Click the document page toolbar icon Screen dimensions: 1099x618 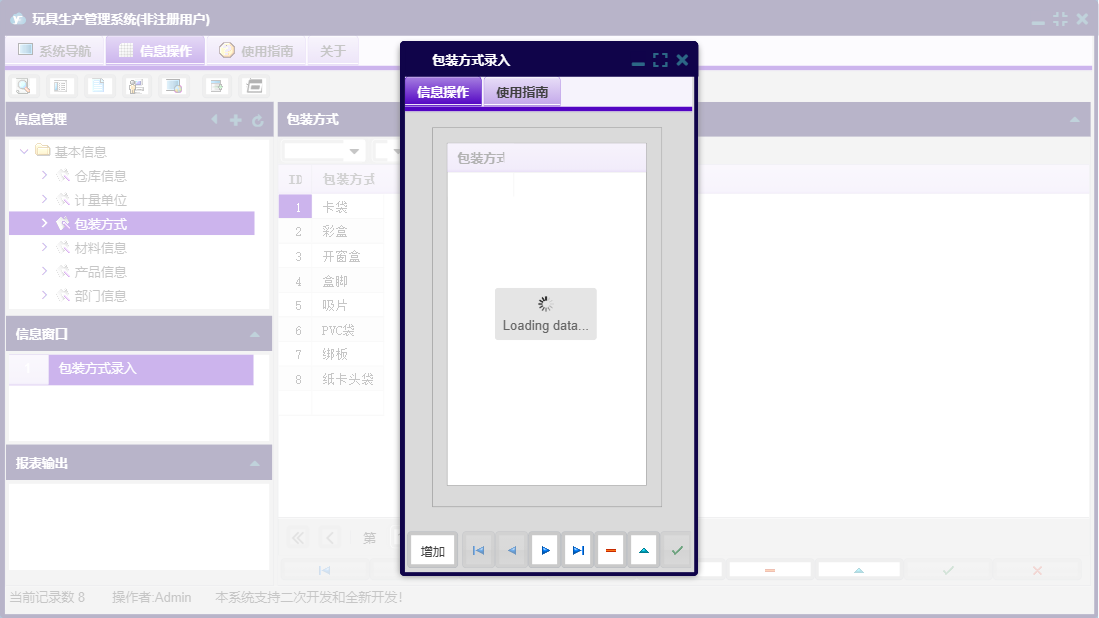point(98,86)
